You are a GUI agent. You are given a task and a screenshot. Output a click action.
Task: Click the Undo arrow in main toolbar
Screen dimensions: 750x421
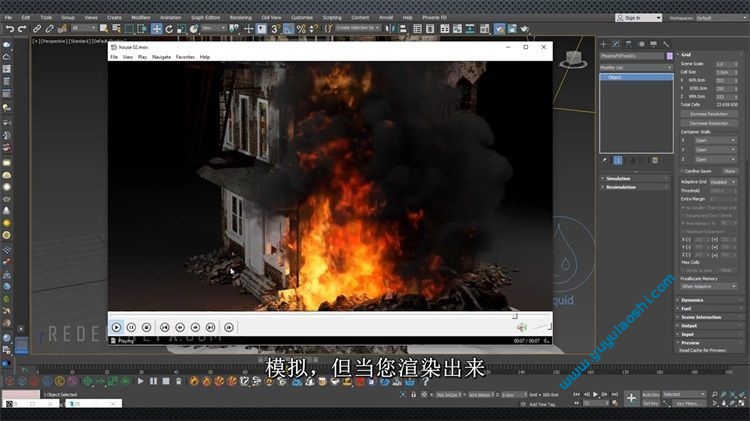click(x=9, y=29)
